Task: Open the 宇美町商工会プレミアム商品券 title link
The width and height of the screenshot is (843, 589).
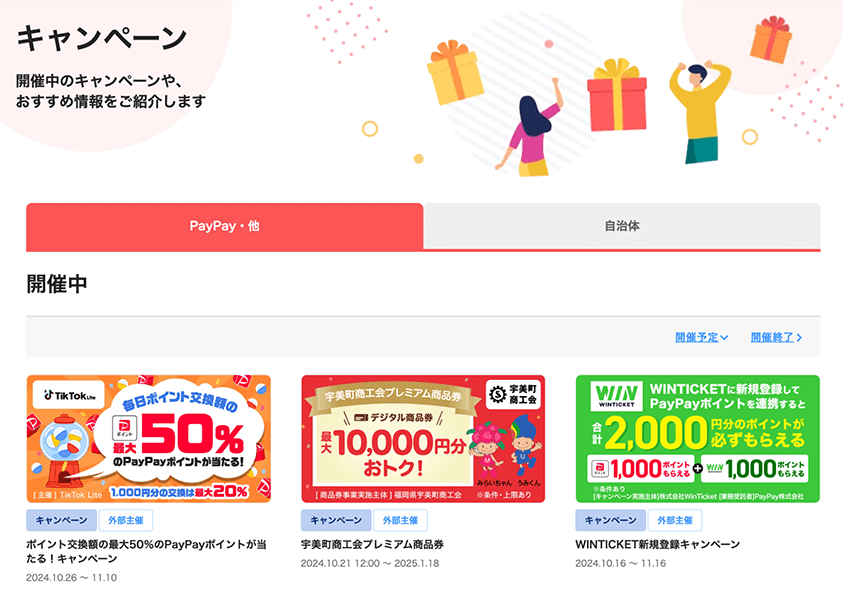Action: 372,544
